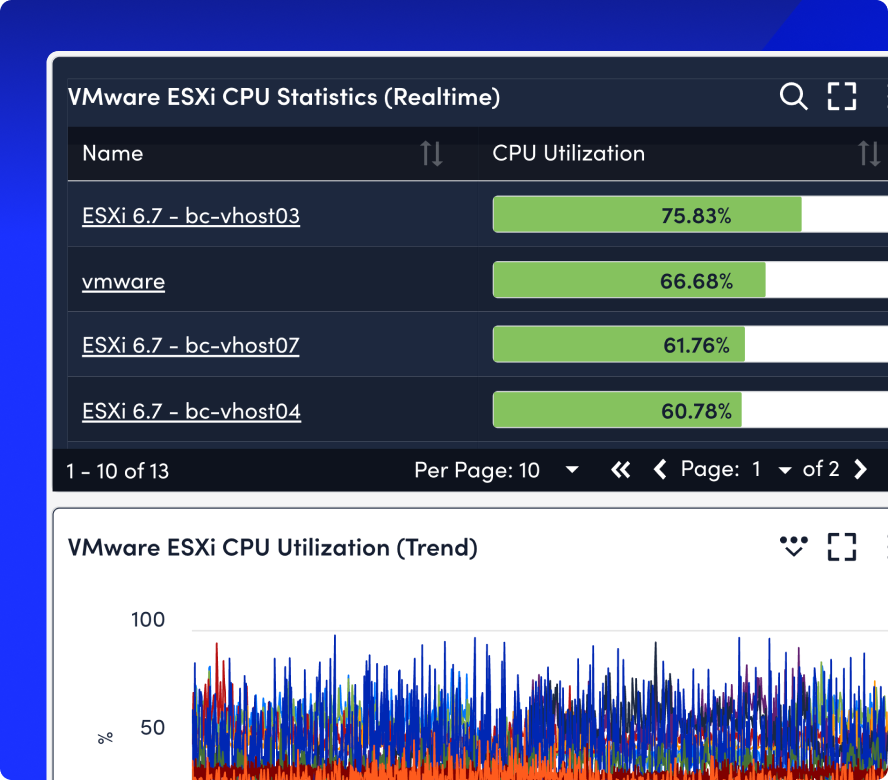Open the vmware host link

point(123,282)
